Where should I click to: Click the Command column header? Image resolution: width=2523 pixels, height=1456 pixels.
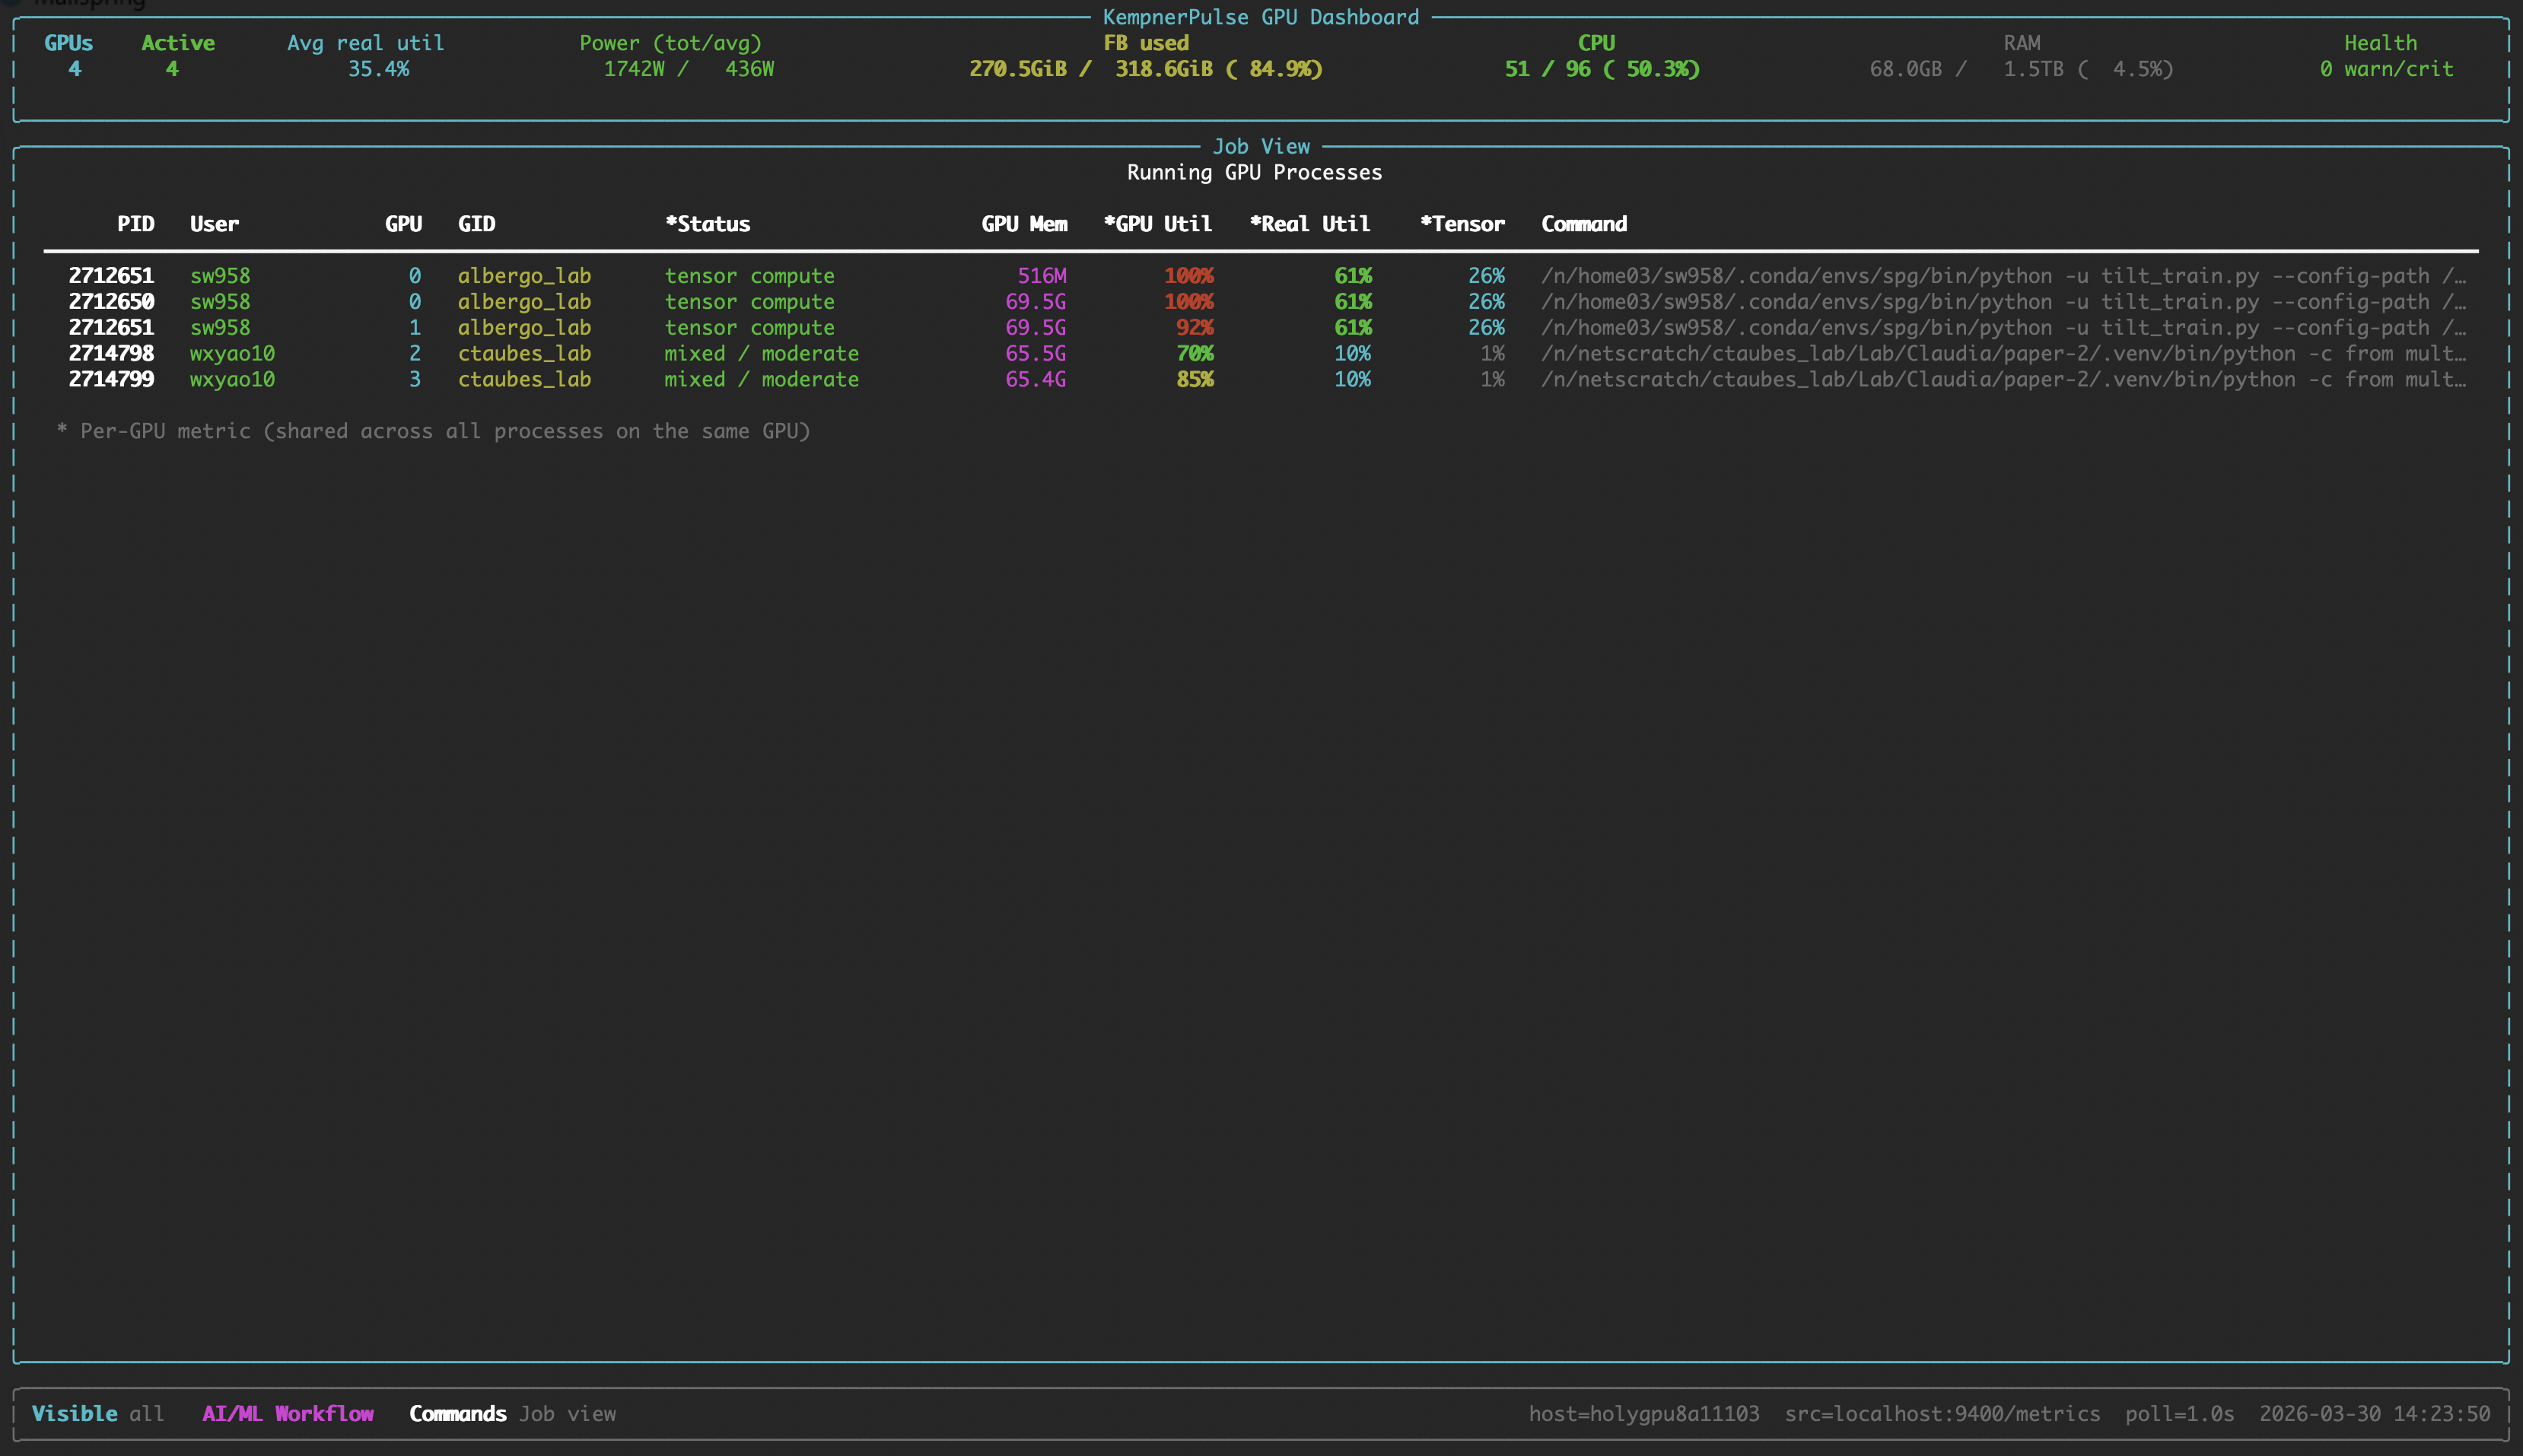1583,224
